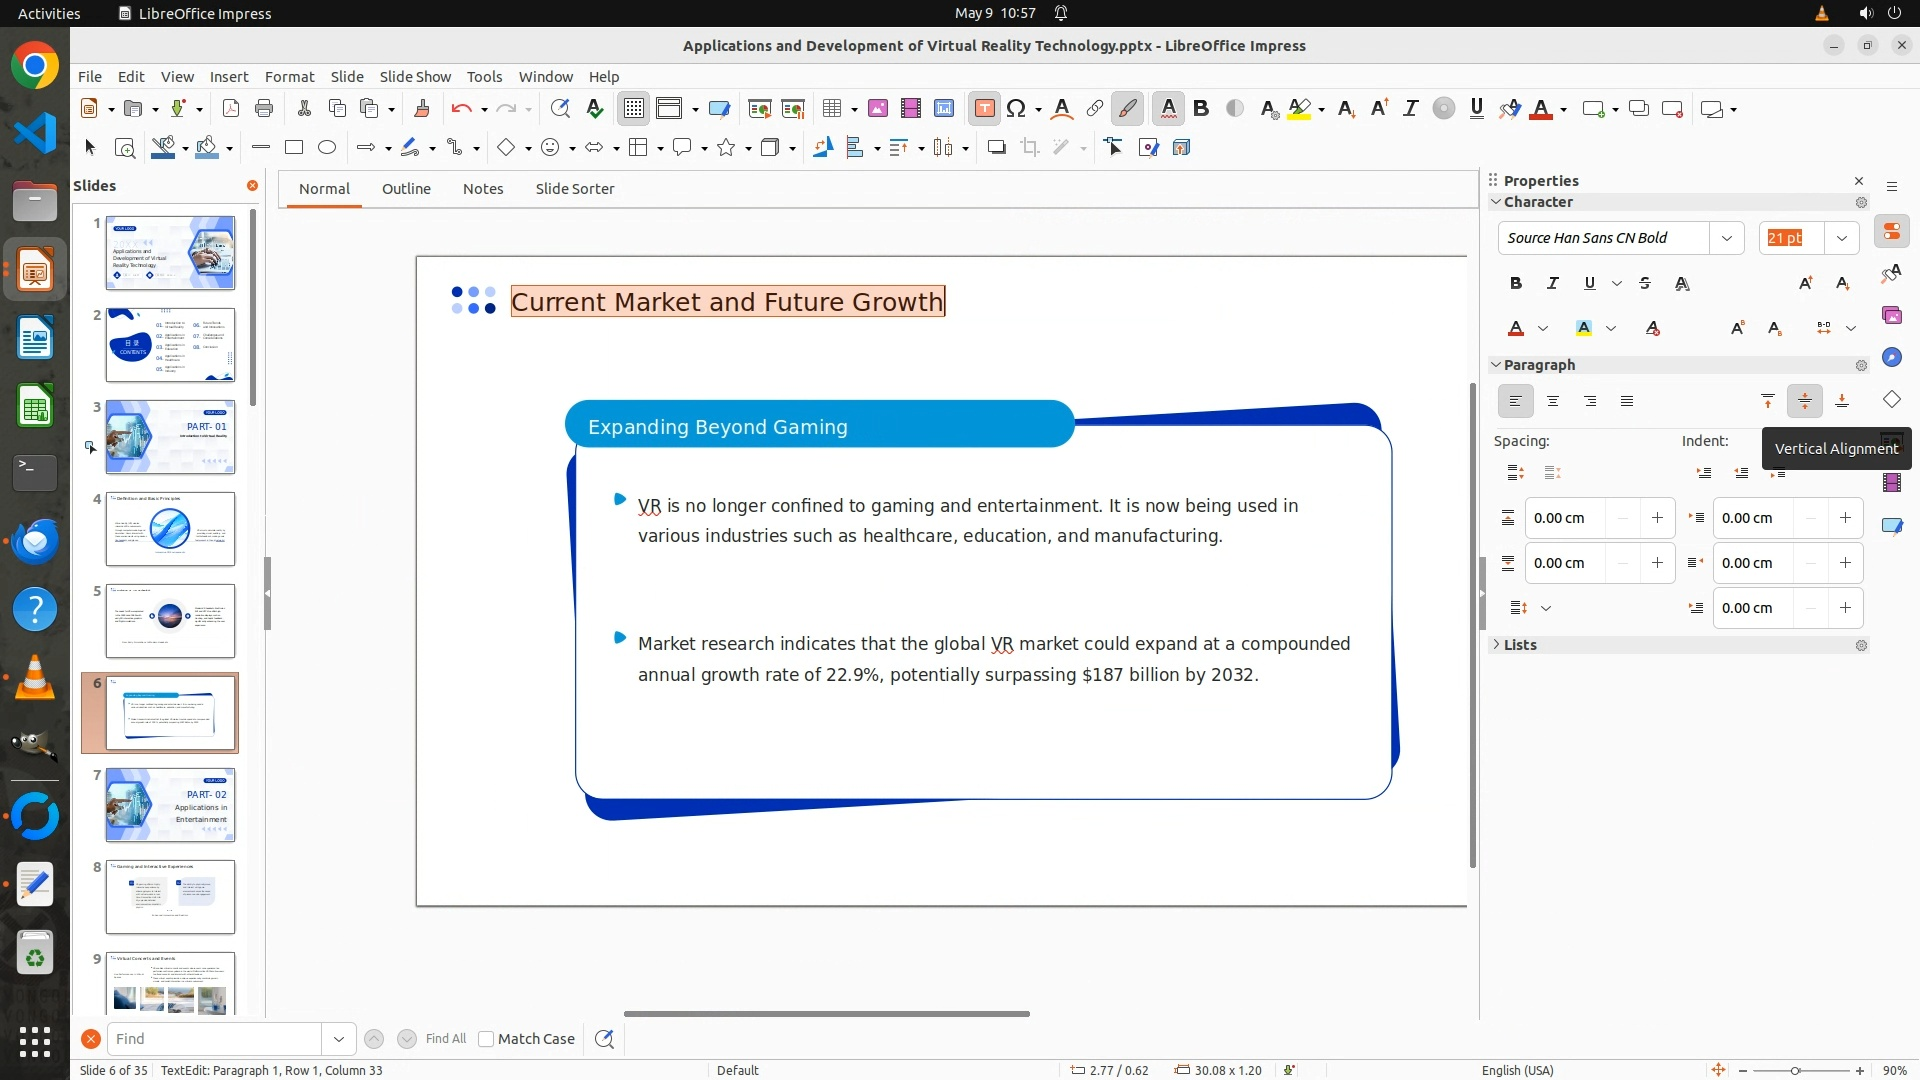
Task: Toggle Bold in Character panel
Action: tap(1516, 284)
